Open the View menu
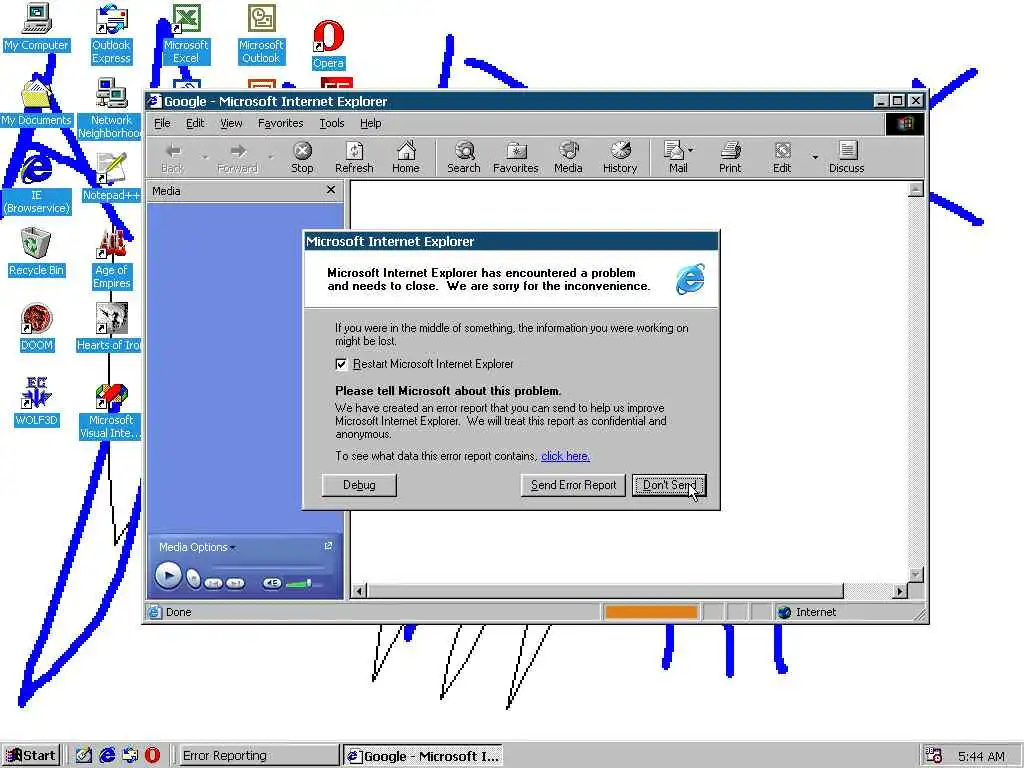Viewport: 1024px width, 768px height. (231, 123)
